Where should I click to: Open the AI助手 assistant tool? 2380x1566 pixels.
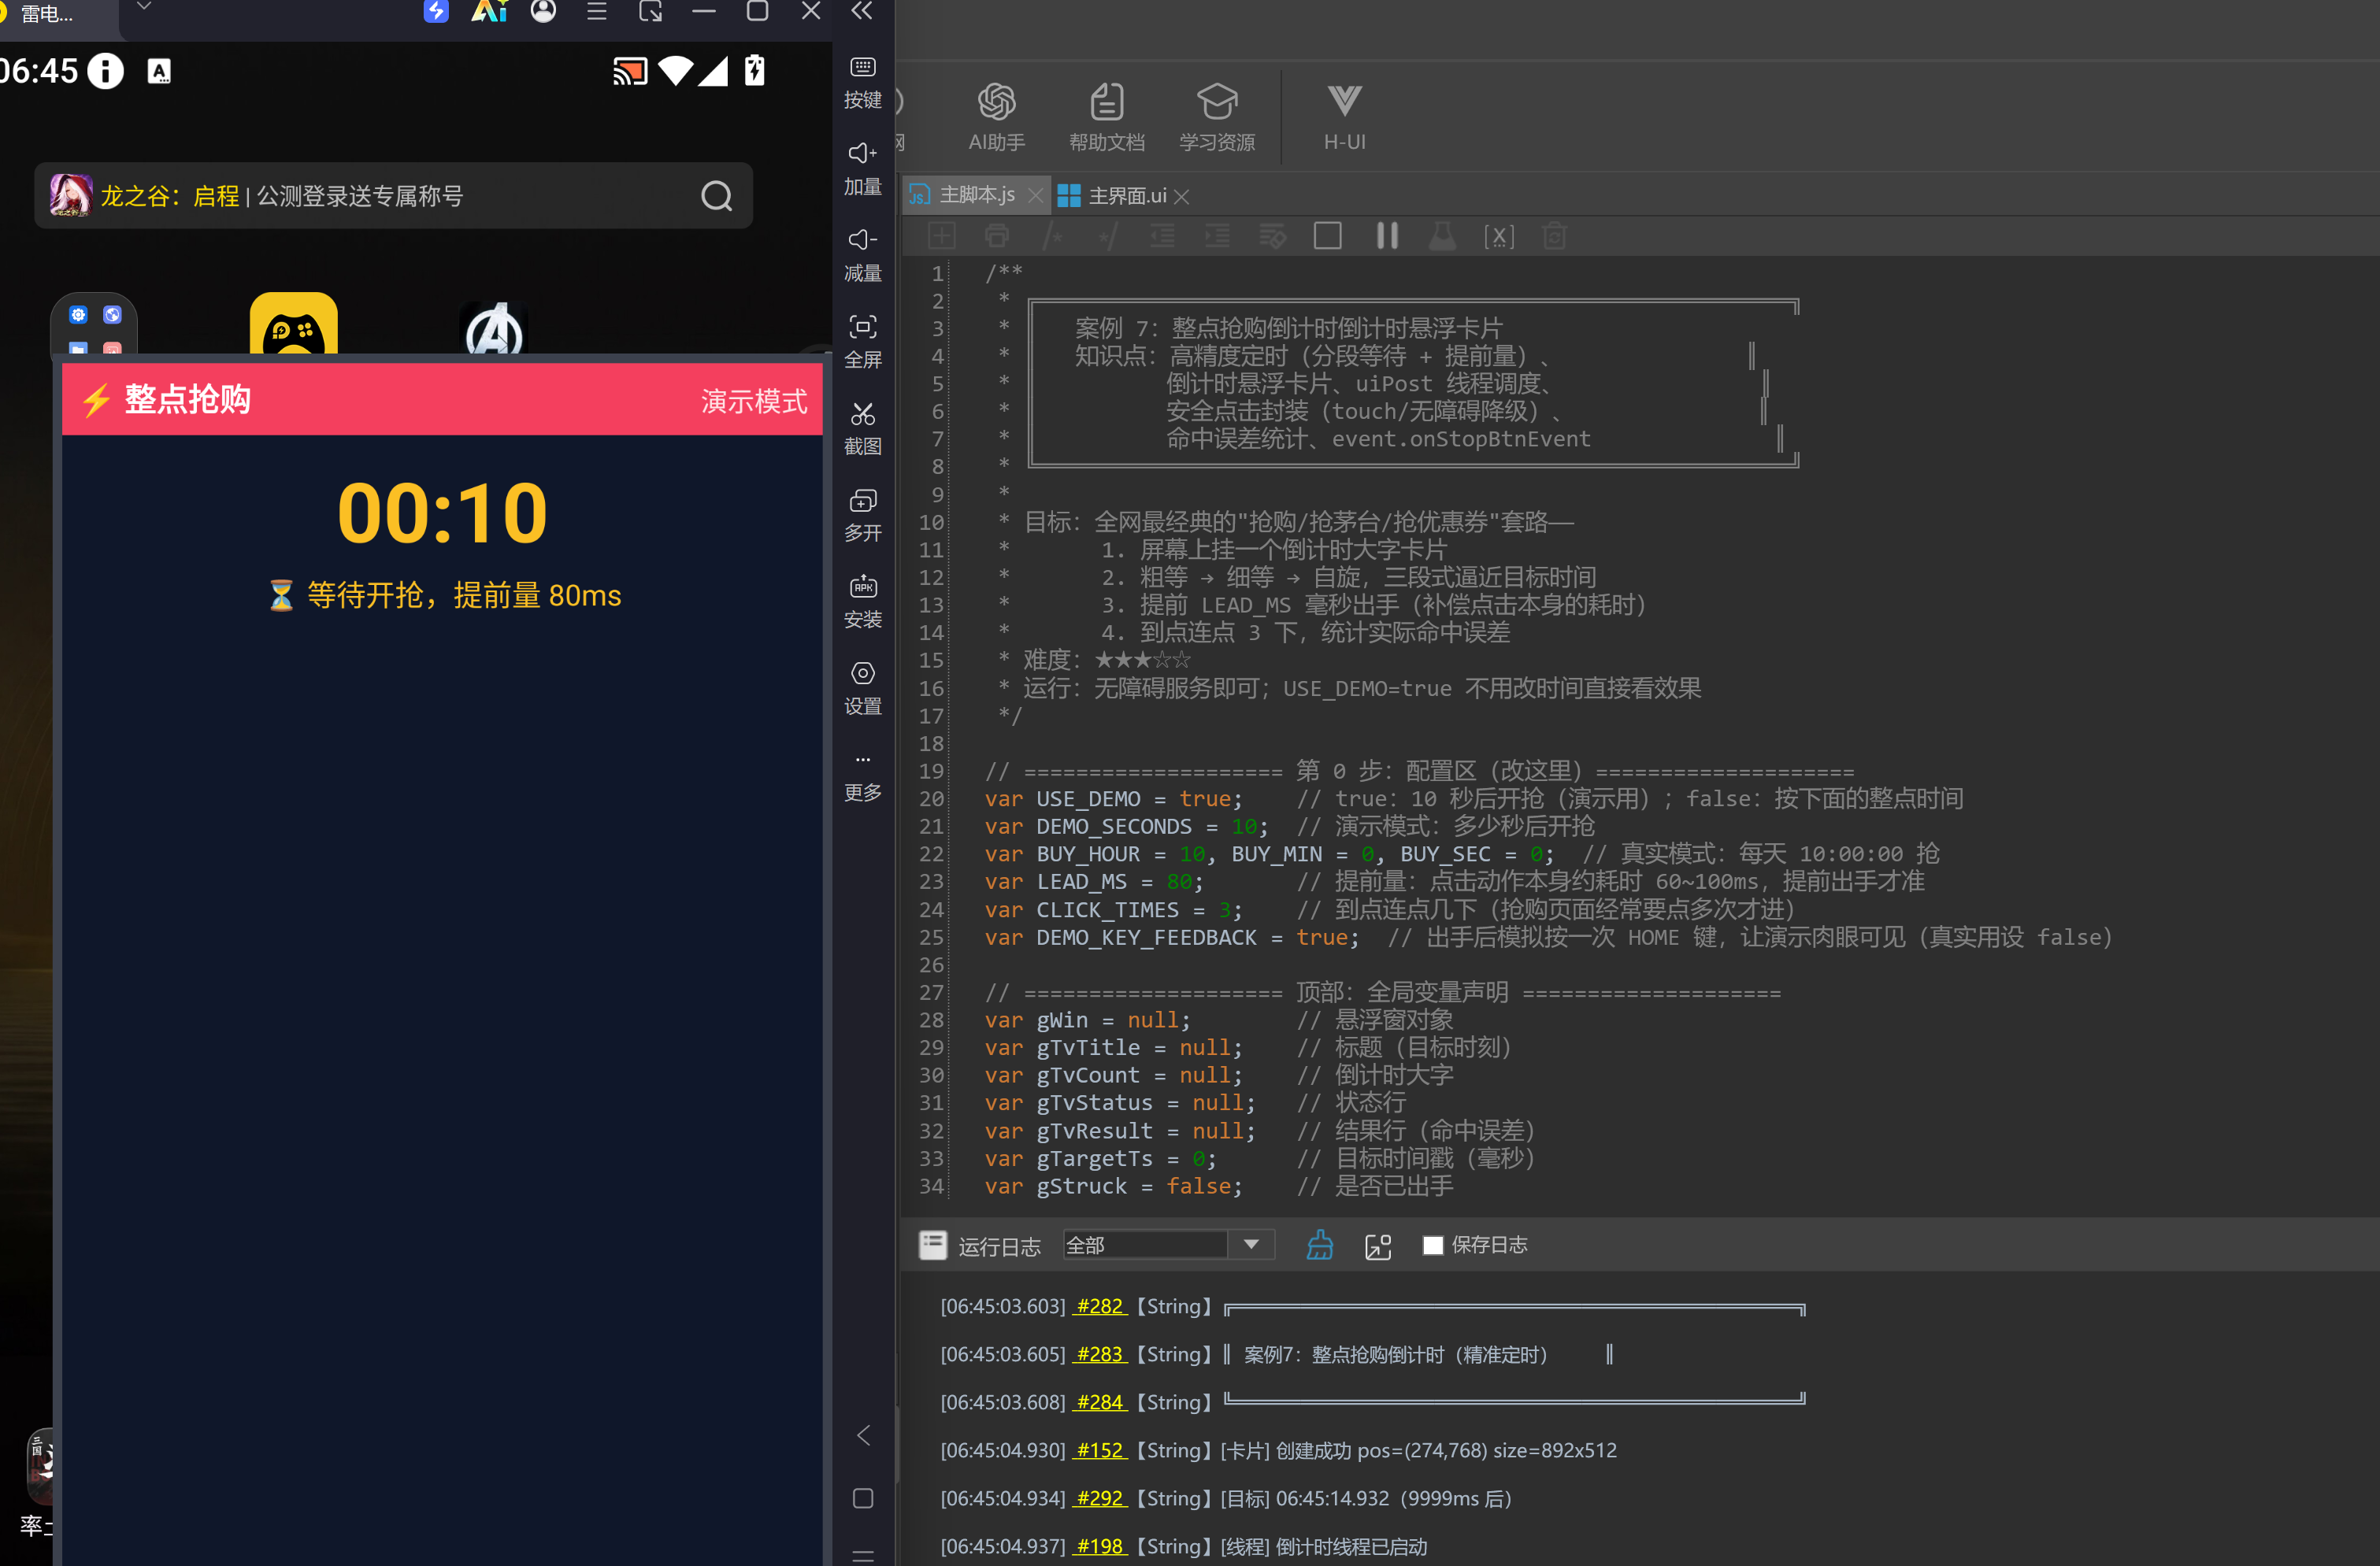996,117
